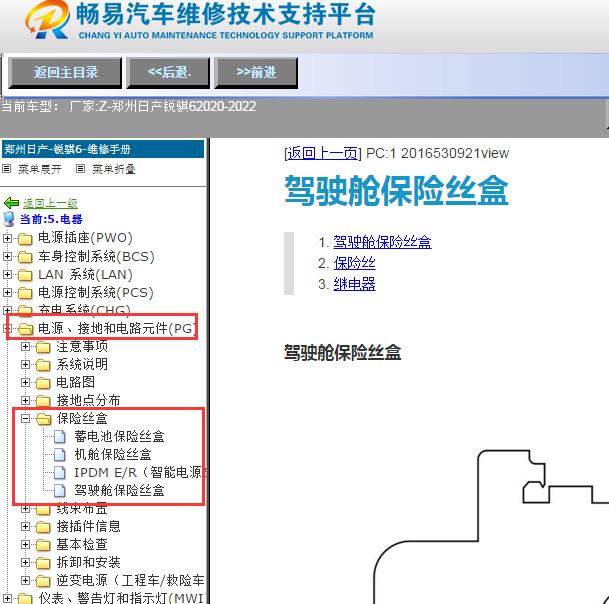This screenshot has height=604, width=609.
Task: Click the 车身控制系统(BCS) folder icon
Action: pyautogui.click(x=25, y=257)
